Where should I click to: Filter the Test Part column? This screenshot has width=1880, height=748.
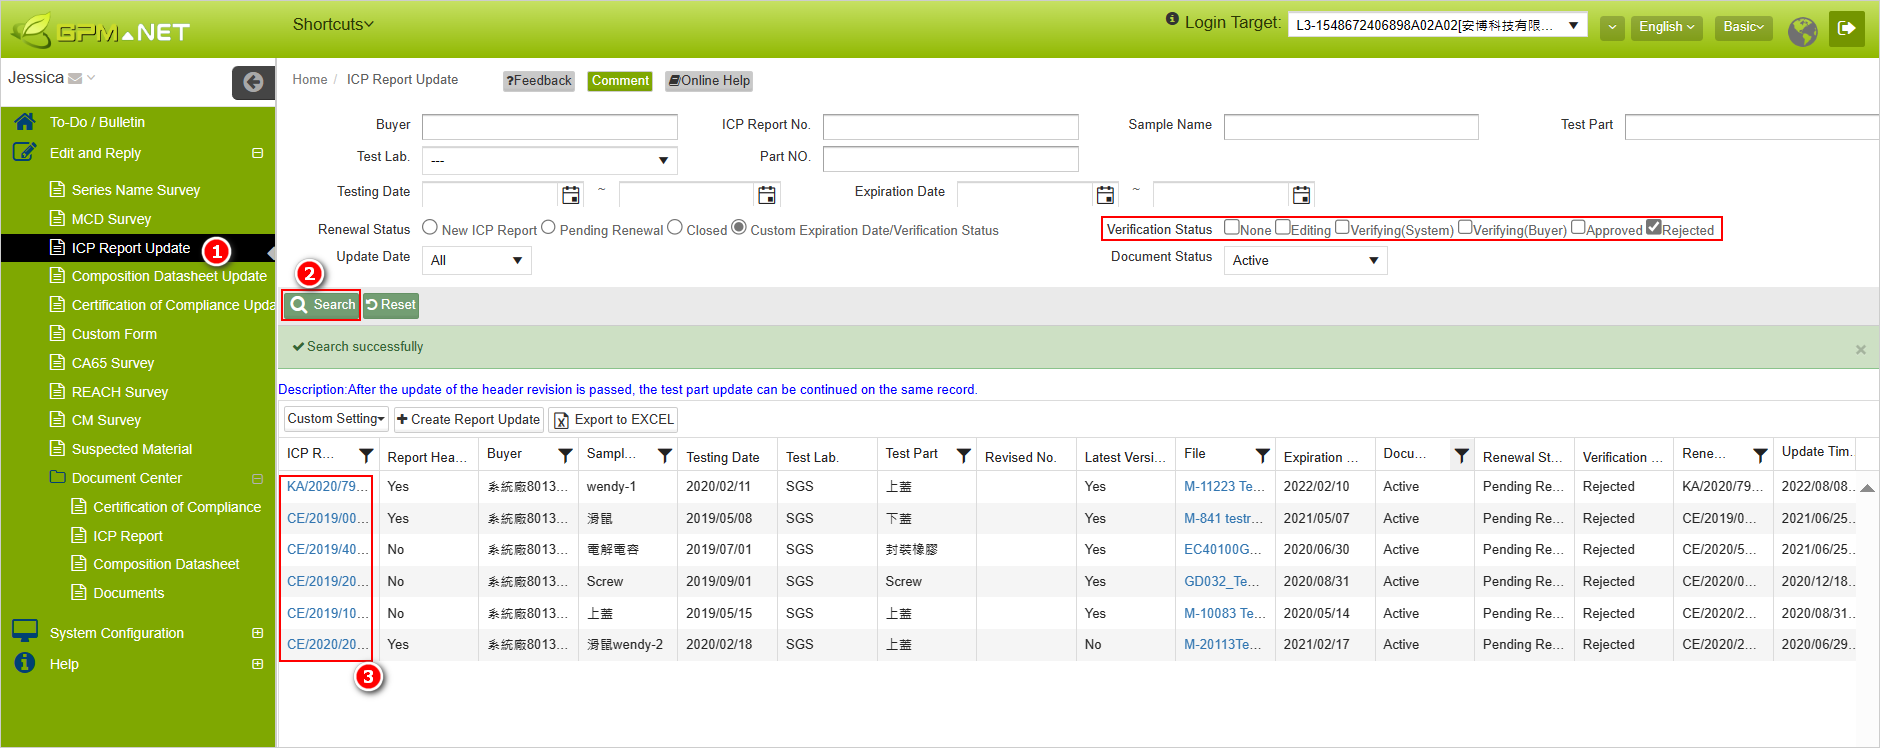(963, 455)
